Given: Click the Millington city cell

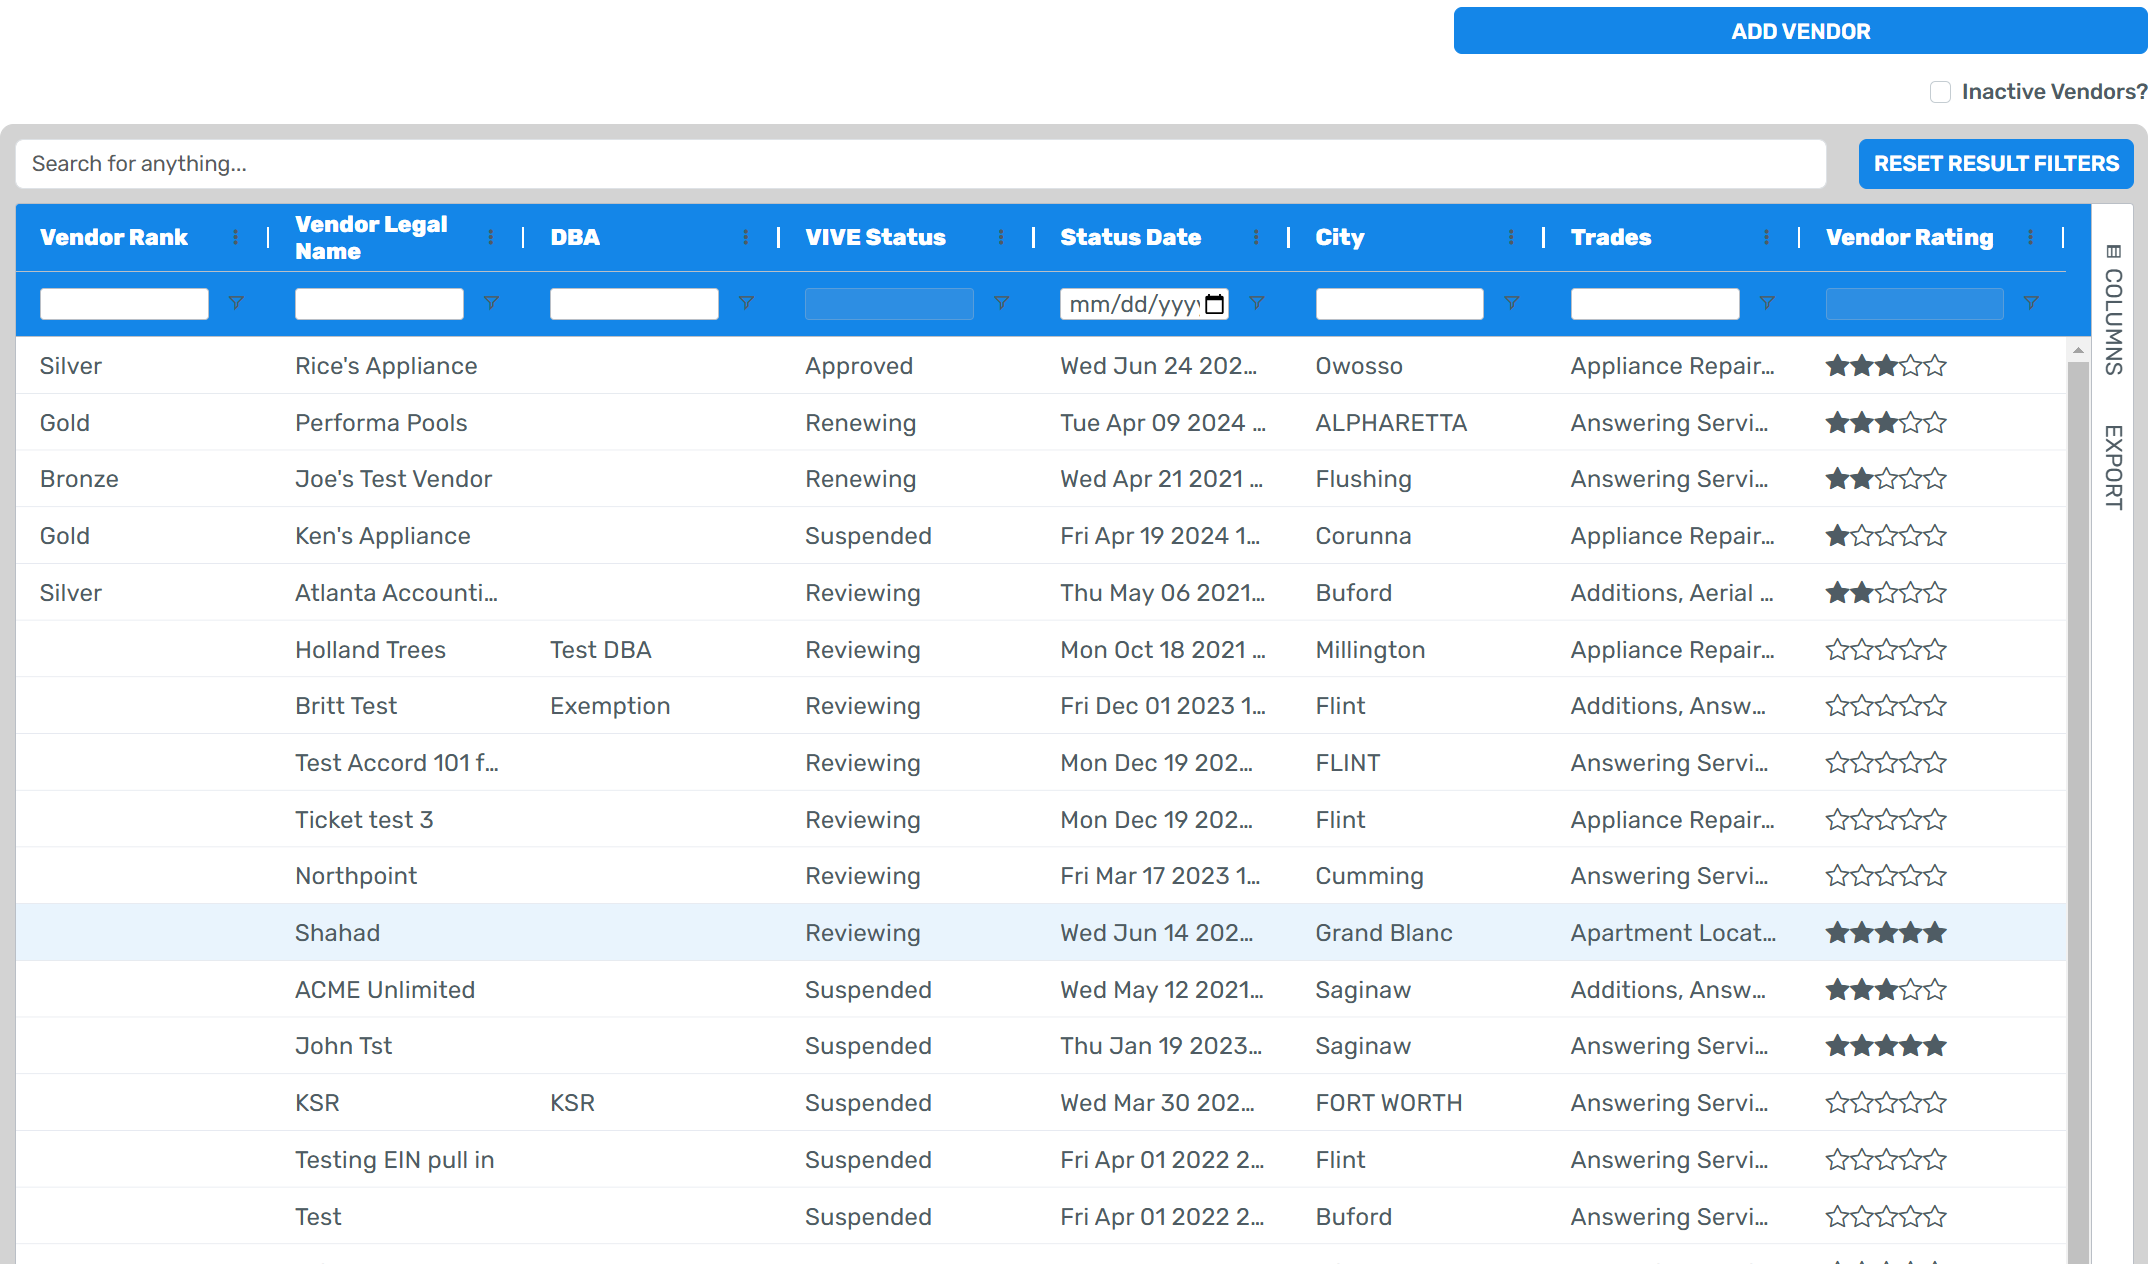Looking at the screenshot, I should coord(1370,650).
